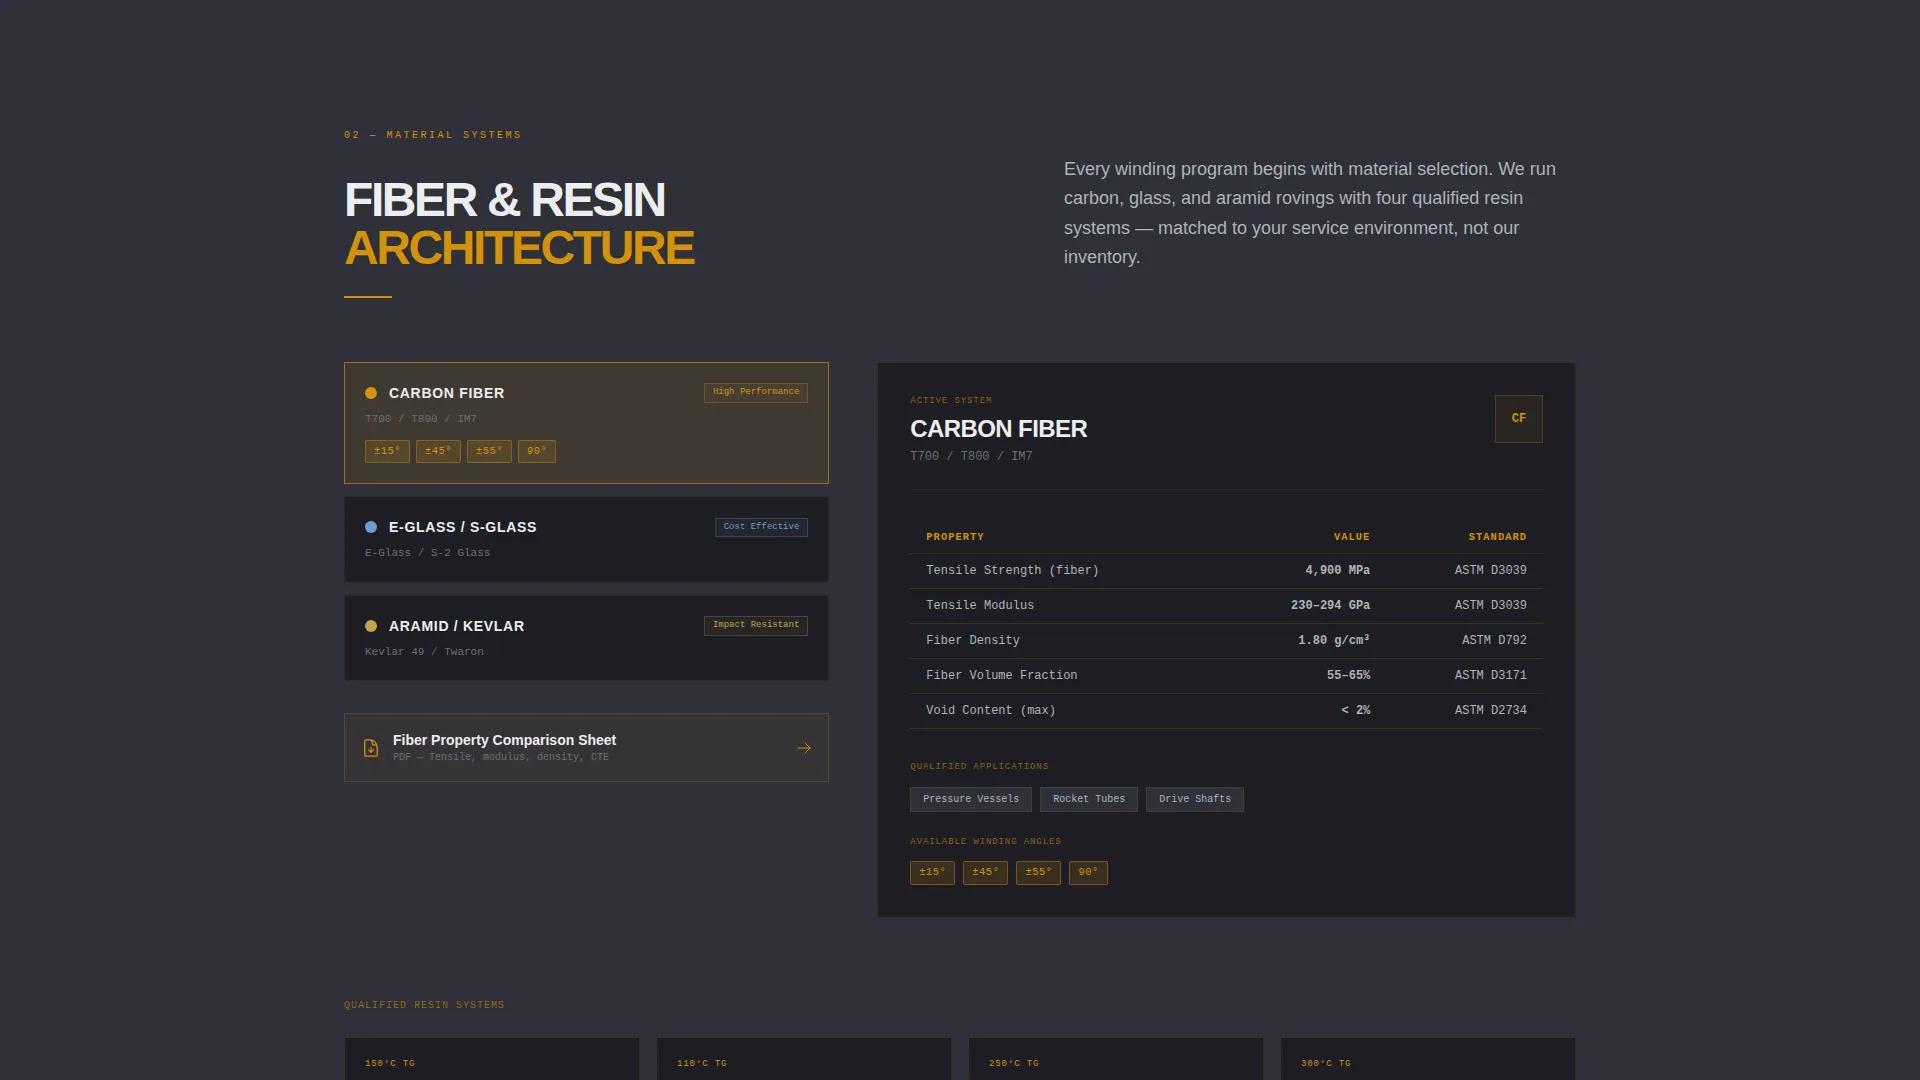The image size is (1920, 1080).
Task: Click the 250°C TG resin card
Action: tap(1116, 1059)
